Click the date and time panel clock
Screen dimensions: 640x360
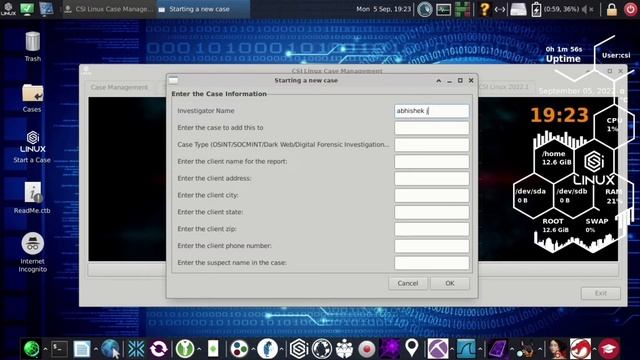[383, 9]
